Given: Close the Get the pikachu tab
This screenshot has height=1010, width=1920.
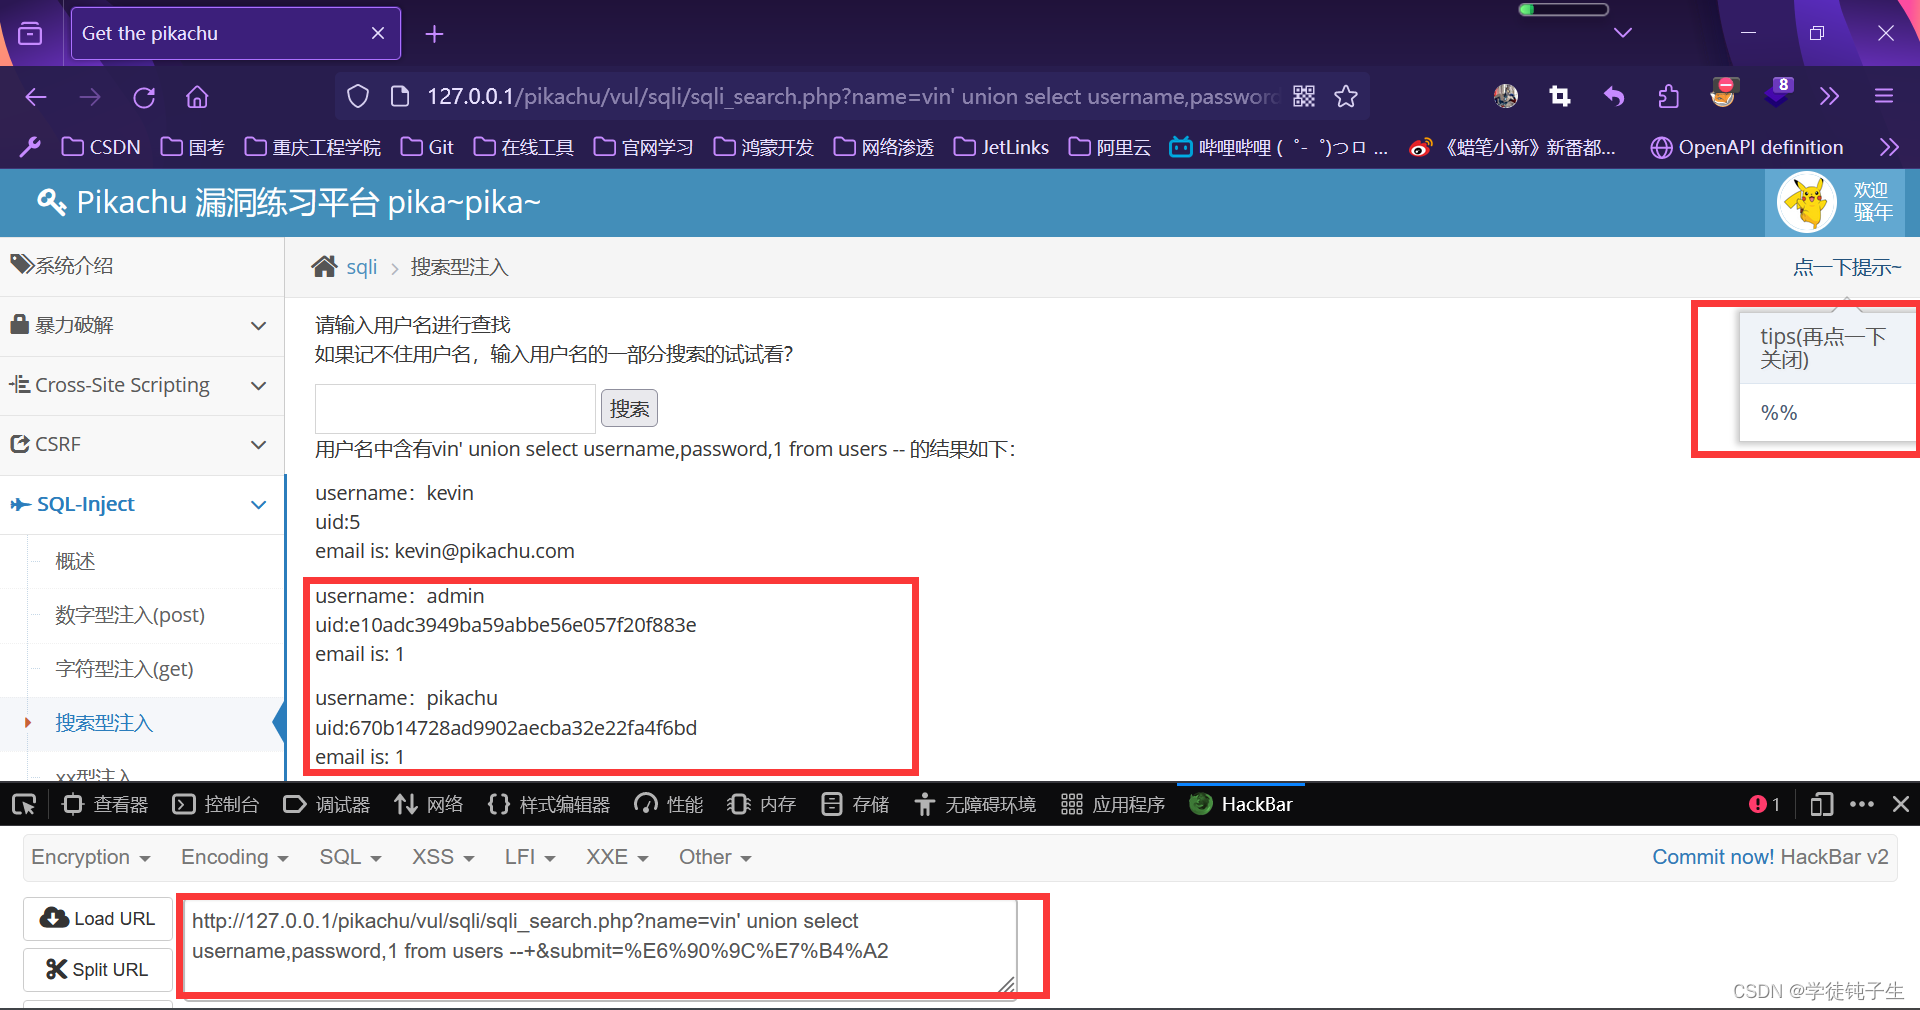Looking at the screenshot, I should point(378,33).
